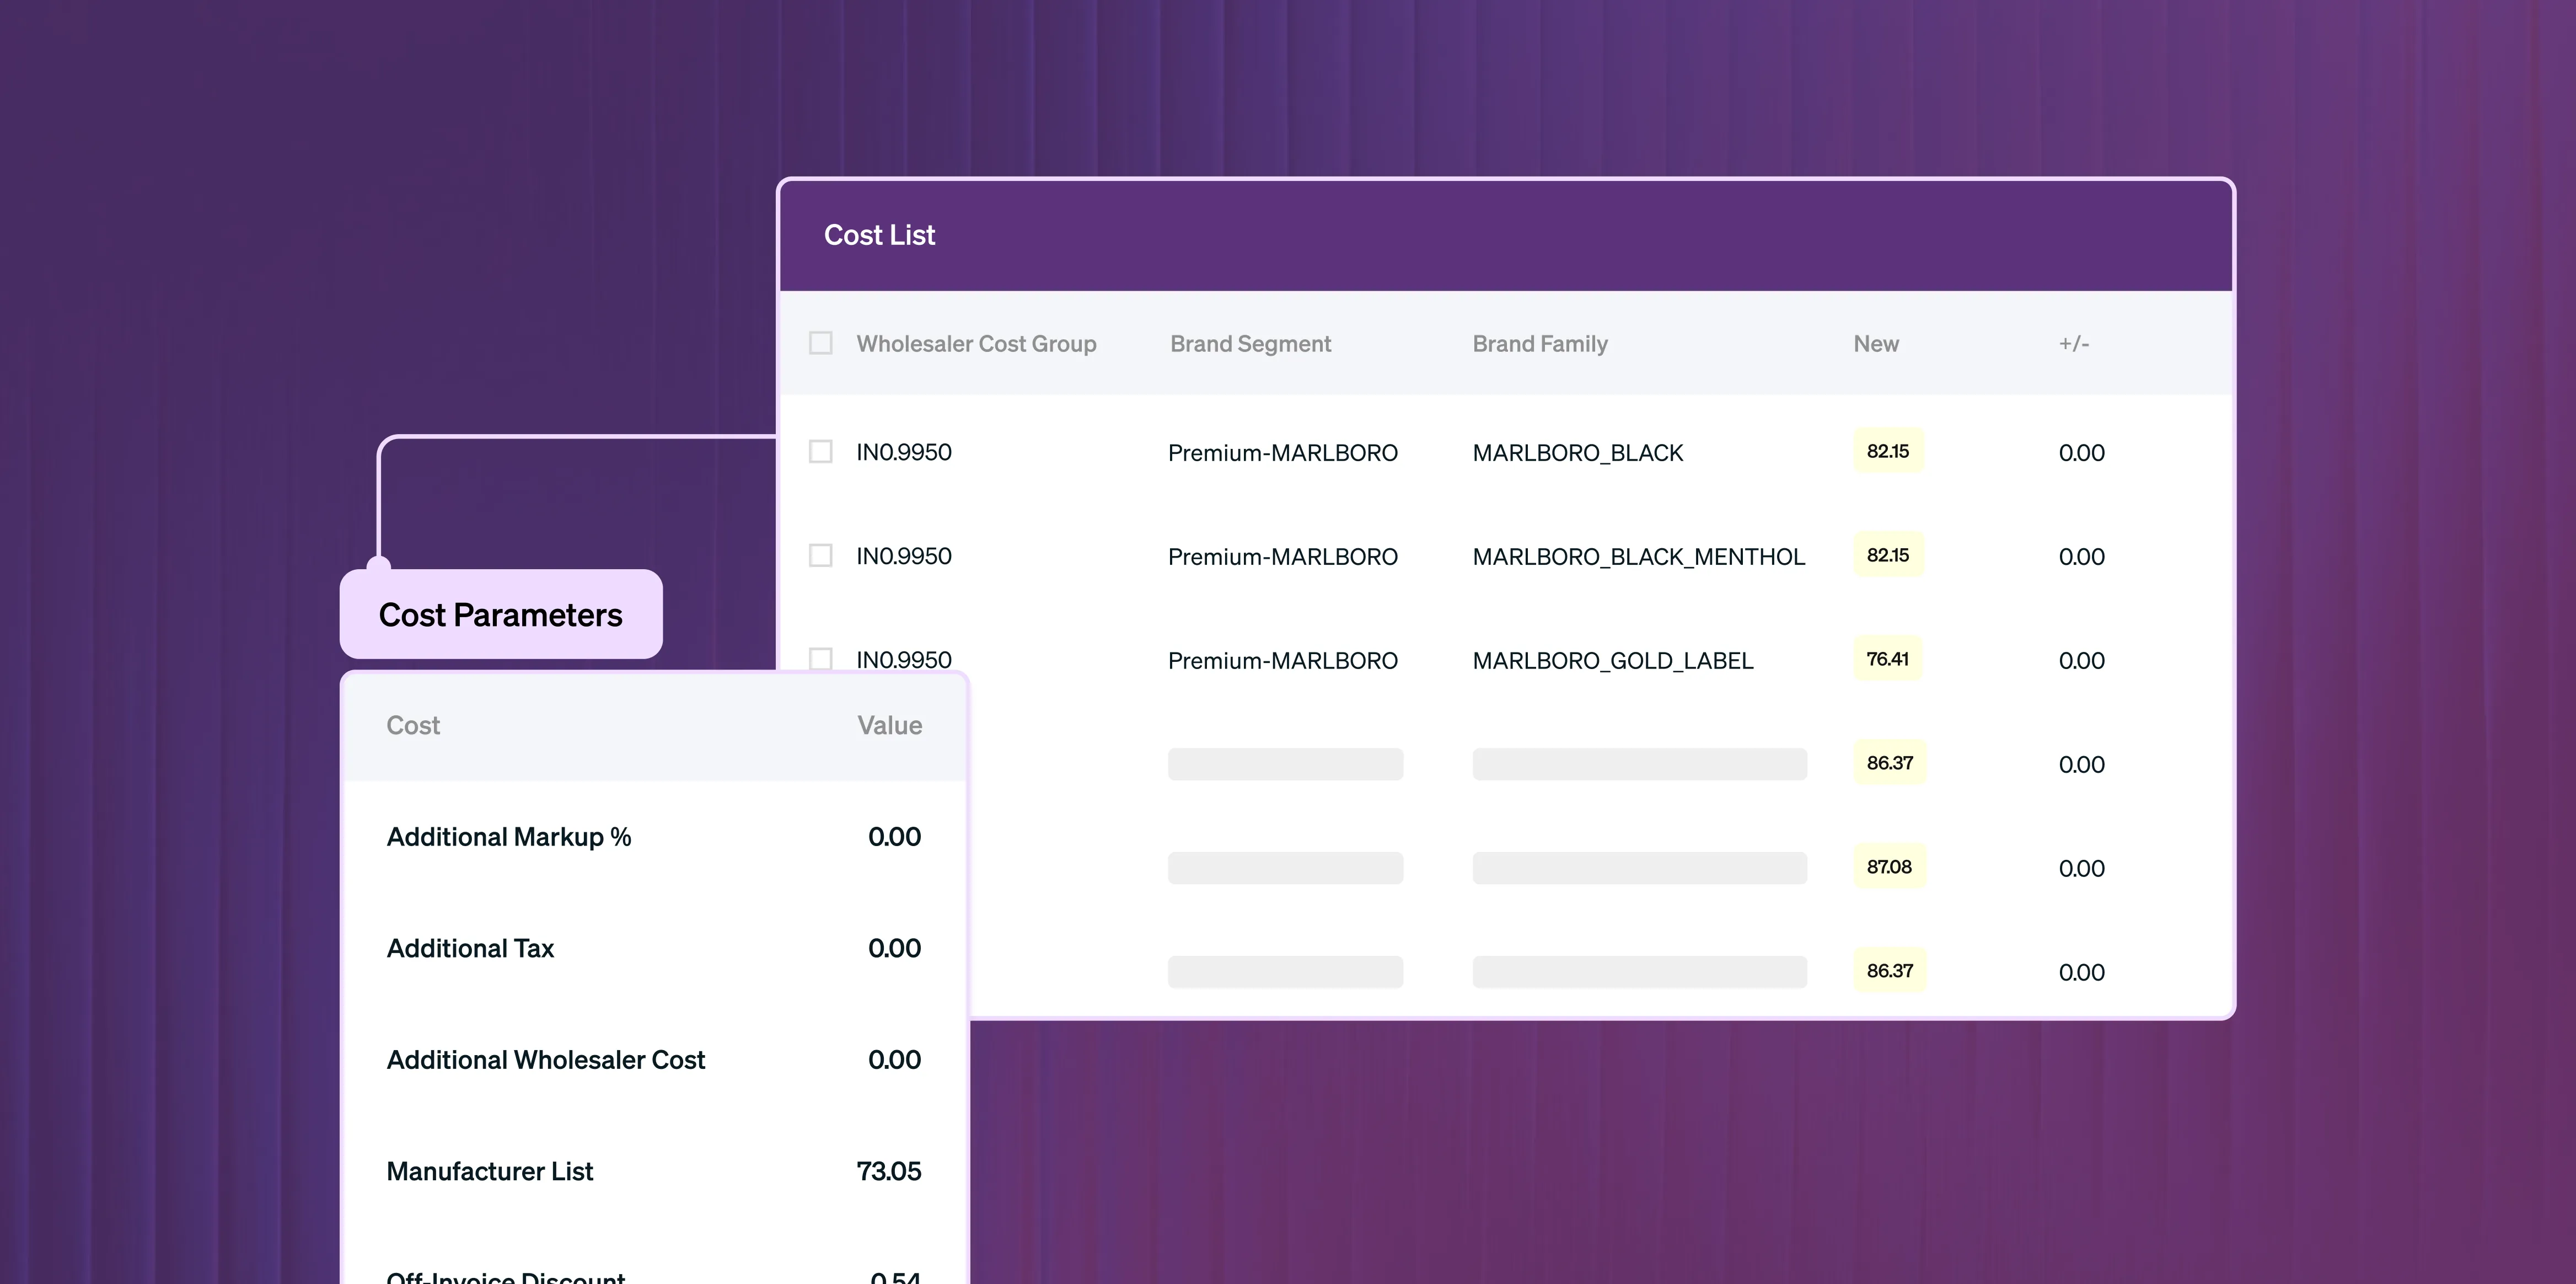Sort by the New column header

click(x=1875, y=344)
